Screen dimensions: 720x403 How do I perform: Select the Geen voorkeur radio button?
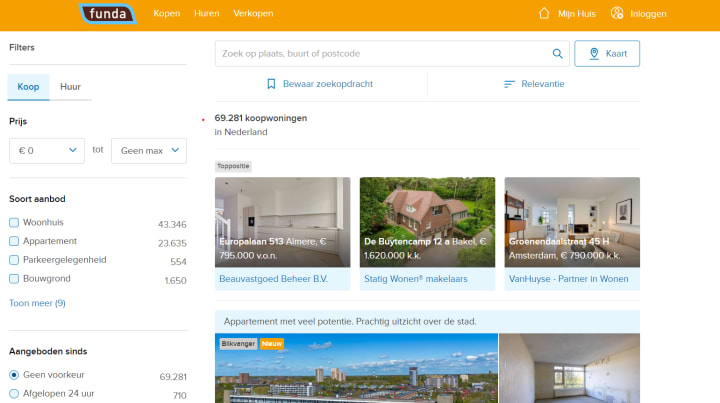(x=14, y=375)
